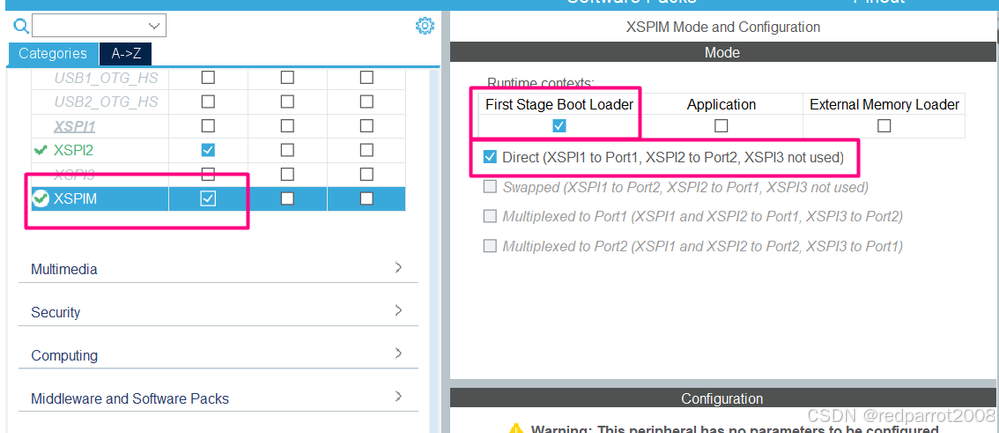Open the search combo box dropdown

[154, 26]
